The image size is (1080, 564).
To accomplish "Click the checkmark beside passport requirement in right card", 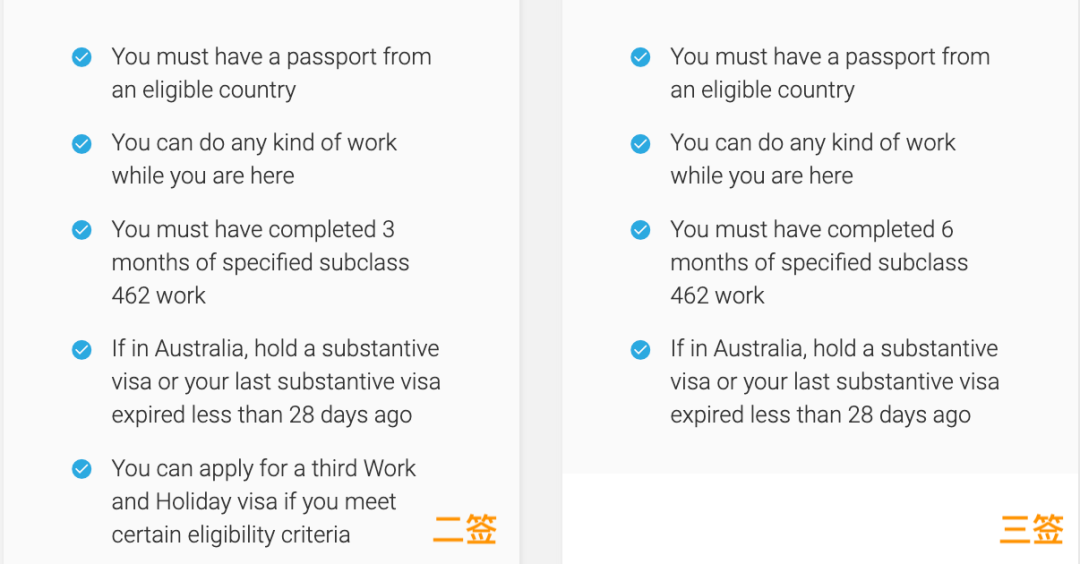I will [640, 58].
